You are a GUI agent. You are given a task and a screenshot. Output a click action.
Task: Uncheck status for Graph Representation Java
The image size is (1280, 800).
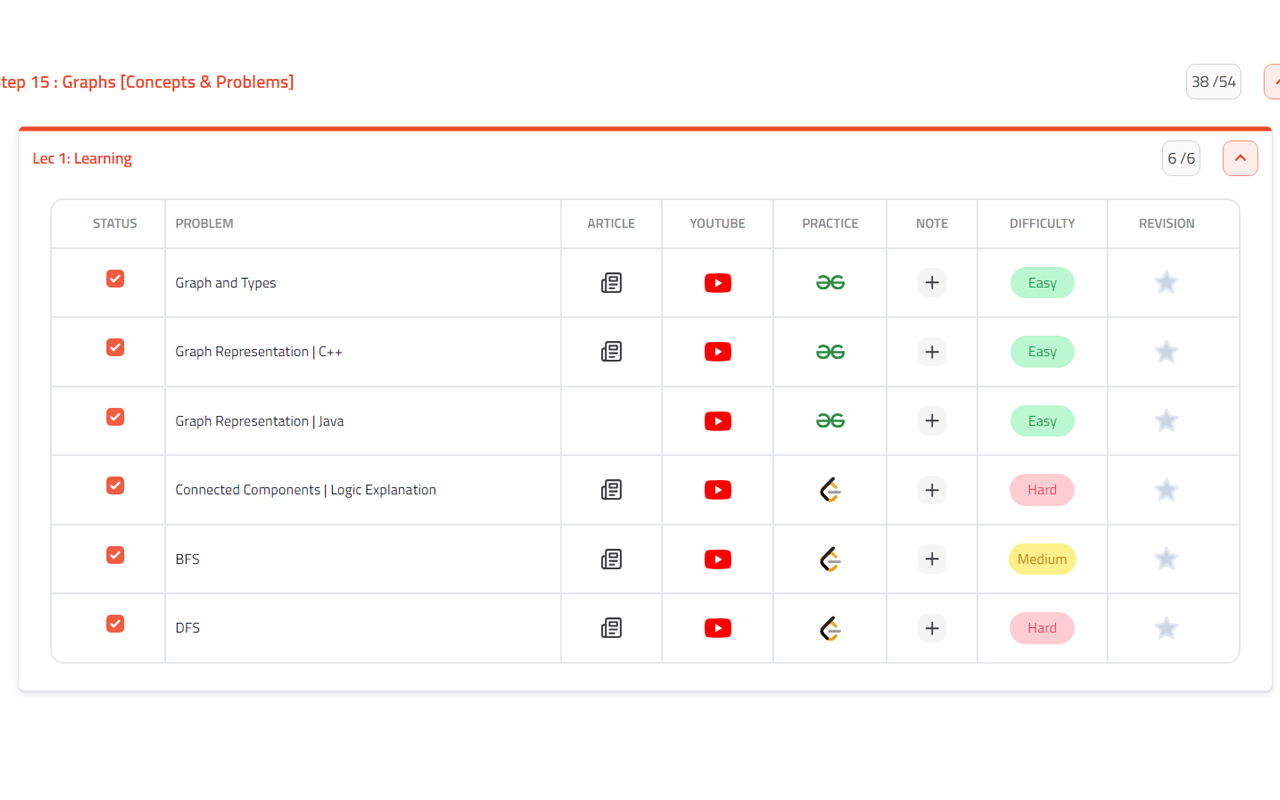[x=115, y=416]
